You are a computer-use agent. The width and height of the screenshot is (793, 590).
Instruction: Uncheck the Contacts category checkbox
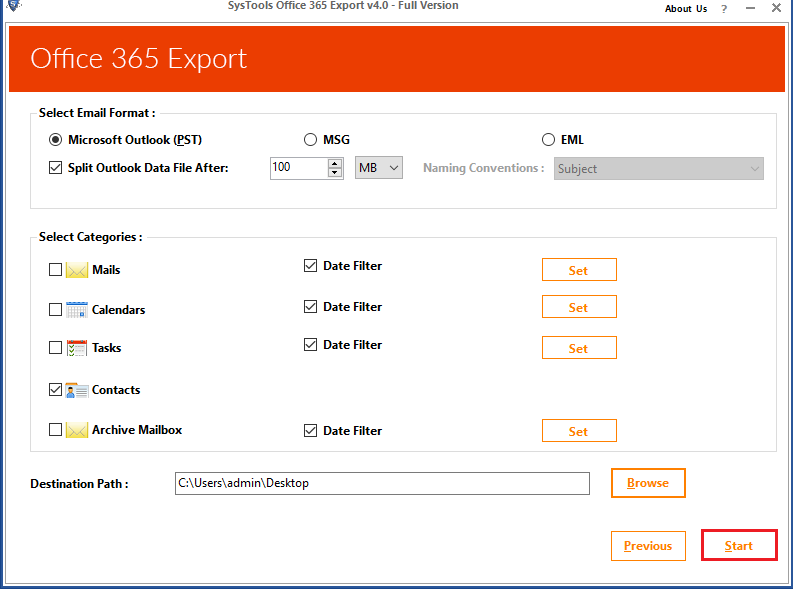55,390
